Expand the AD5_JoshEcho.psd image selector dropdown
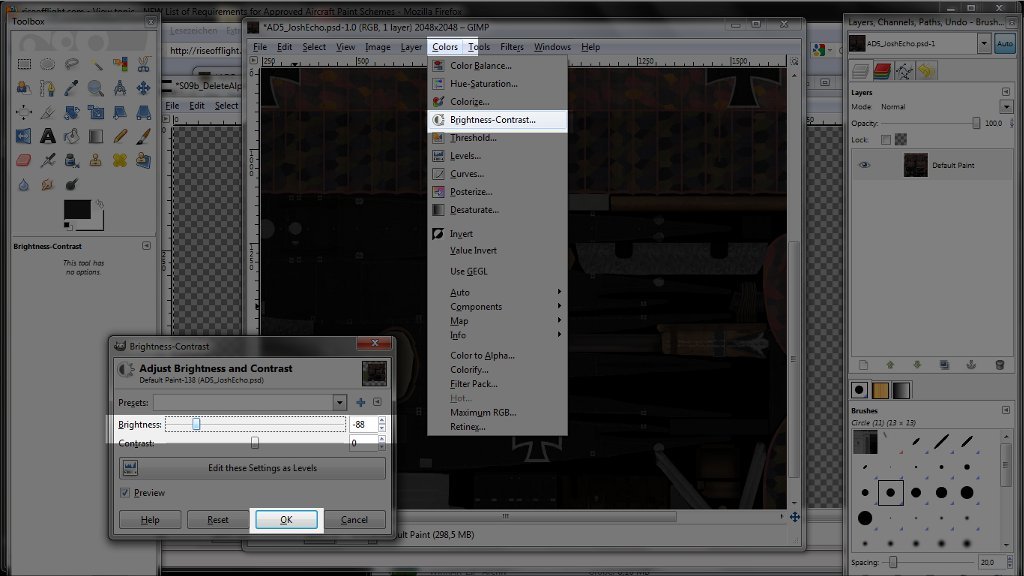The height and width of the screenshot is (576, 1024). (x=984, y=44)
